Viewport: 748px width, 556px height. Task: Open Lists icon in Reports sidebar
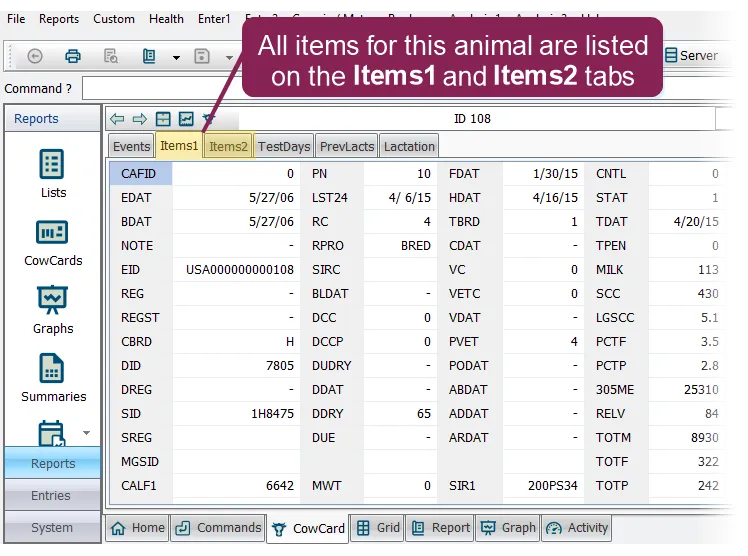pyautogui.click(x=52, y=165)
